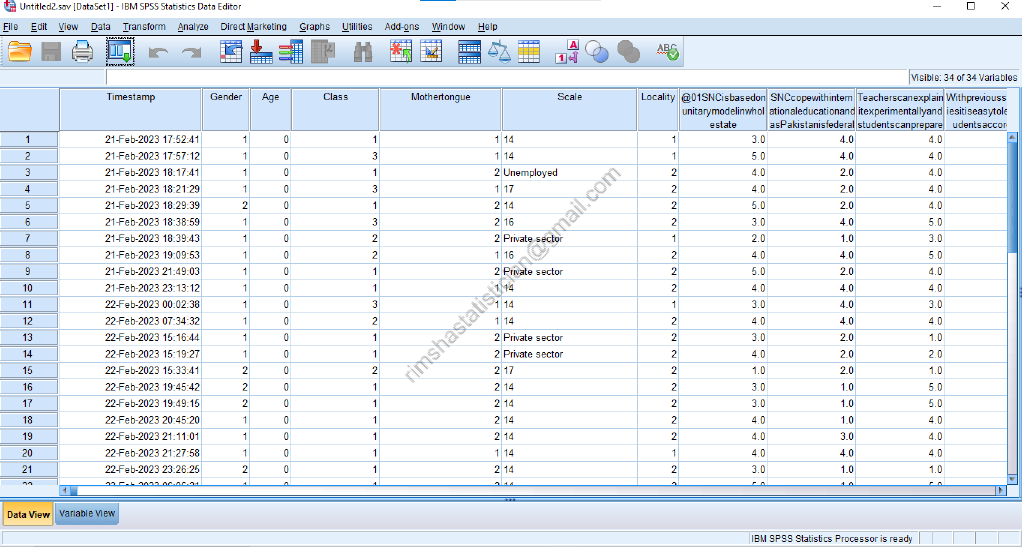Open the Utilities menu

click(357, 27)
